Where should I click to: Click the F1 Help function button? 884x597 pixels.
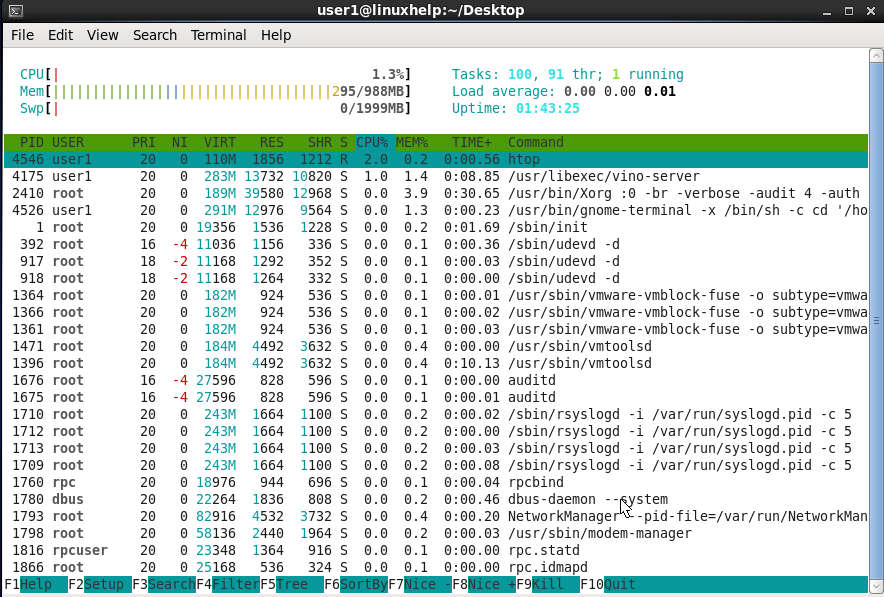click(x=36, y=584)
